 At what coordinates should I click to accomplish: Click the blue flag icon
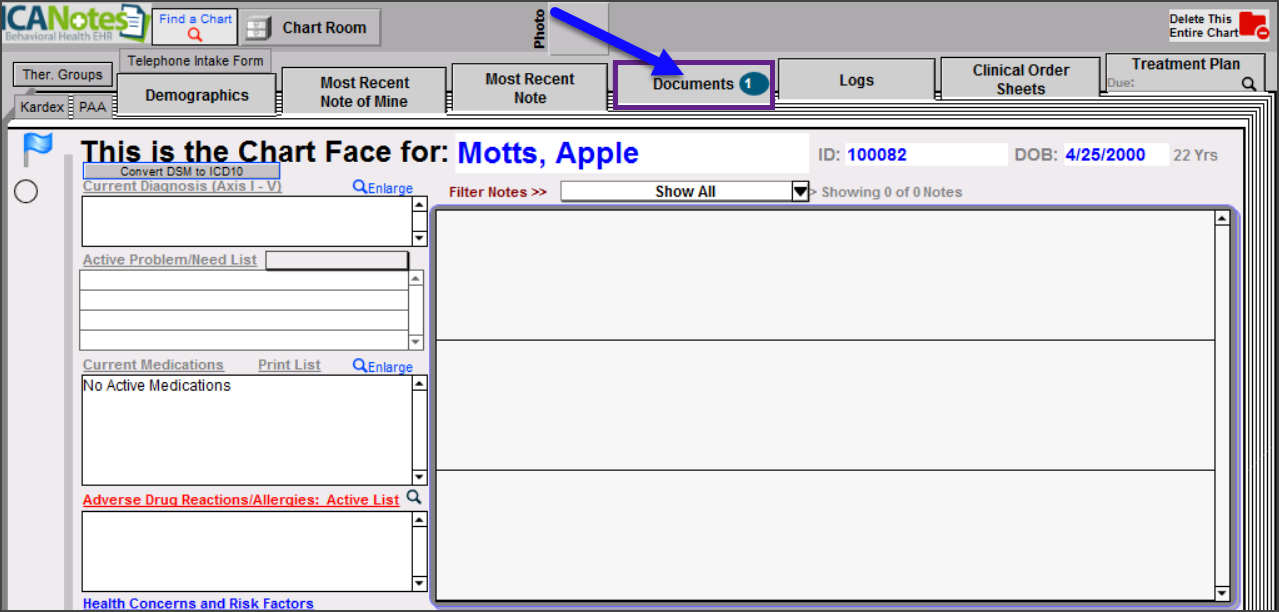[x=38, y=149]
